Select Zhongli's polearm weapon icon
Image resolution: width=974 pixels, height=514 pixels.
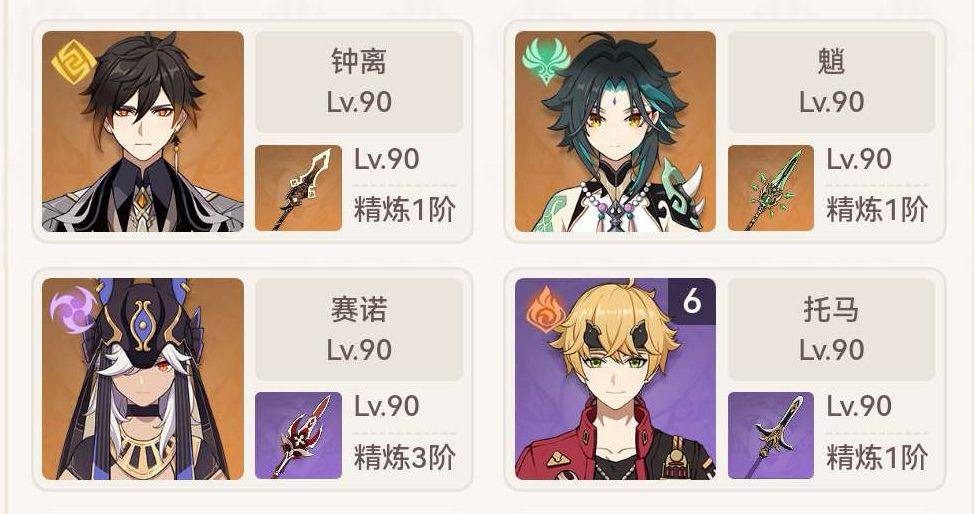click(x=298, y=188)
